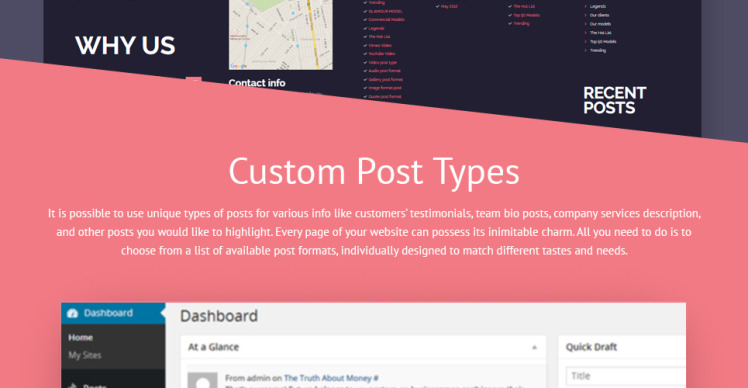Click the Custom Post Types heading
This screenshot has height=388, width=748.
[x=374, y=171]
